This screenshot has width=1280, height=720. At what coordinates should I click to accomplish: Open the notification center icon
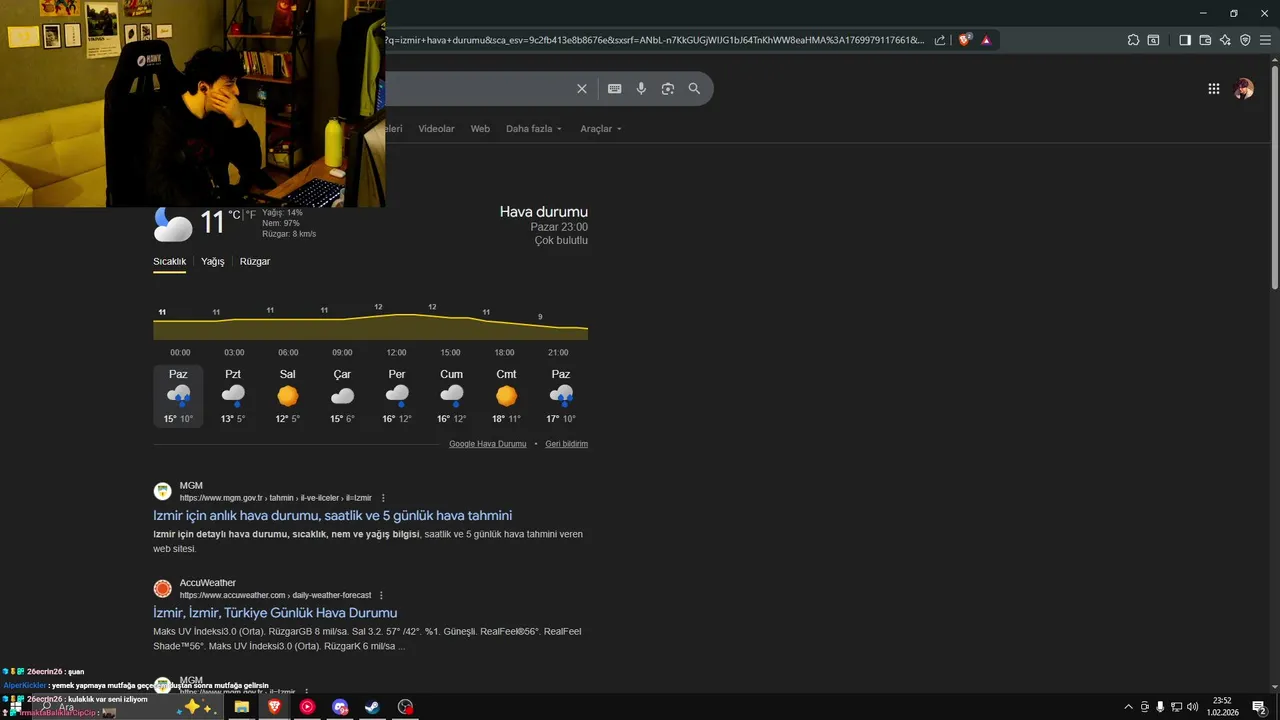click(1259, 707)
